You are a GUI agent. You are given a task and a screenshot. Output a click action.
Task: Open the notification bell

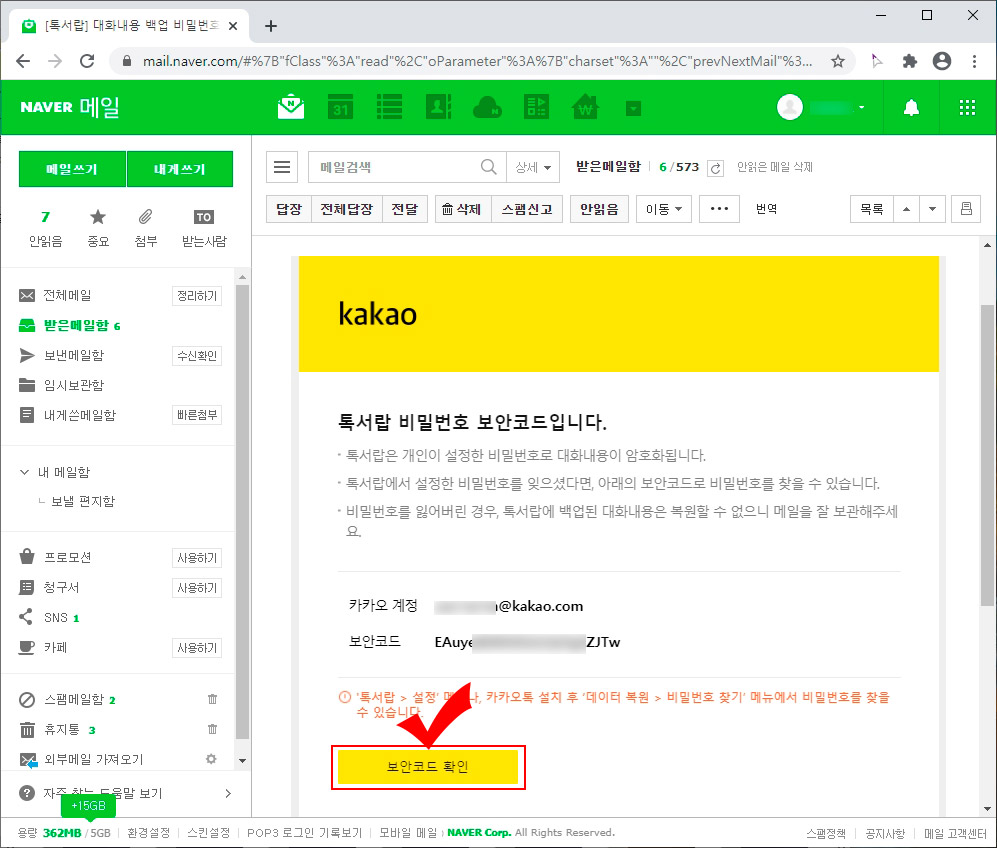pyautogui.click(x=911, y=107)
